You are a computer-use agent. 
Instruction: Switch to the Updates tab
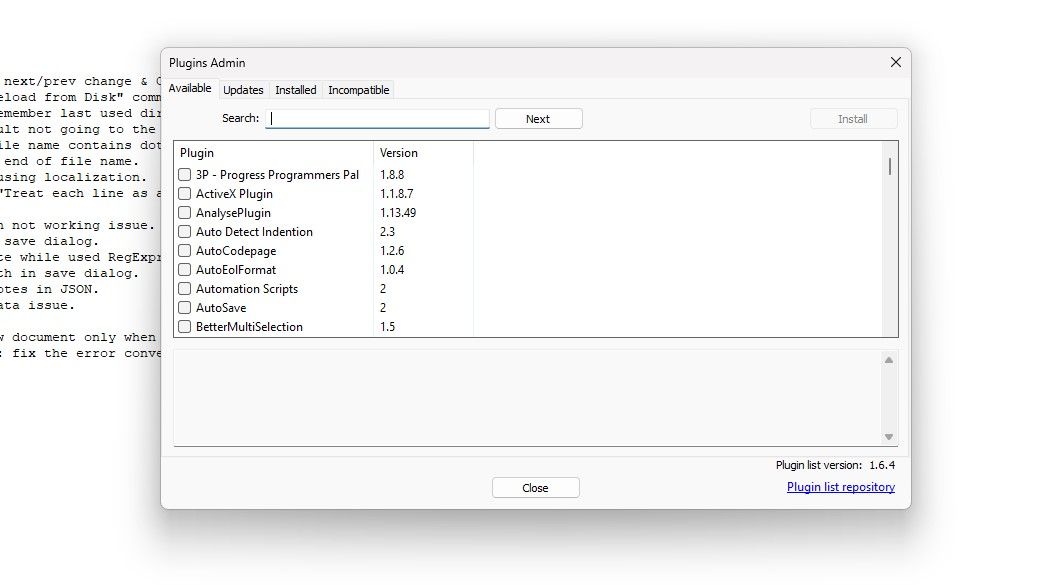pyautogui.click(x=243, y=90)
